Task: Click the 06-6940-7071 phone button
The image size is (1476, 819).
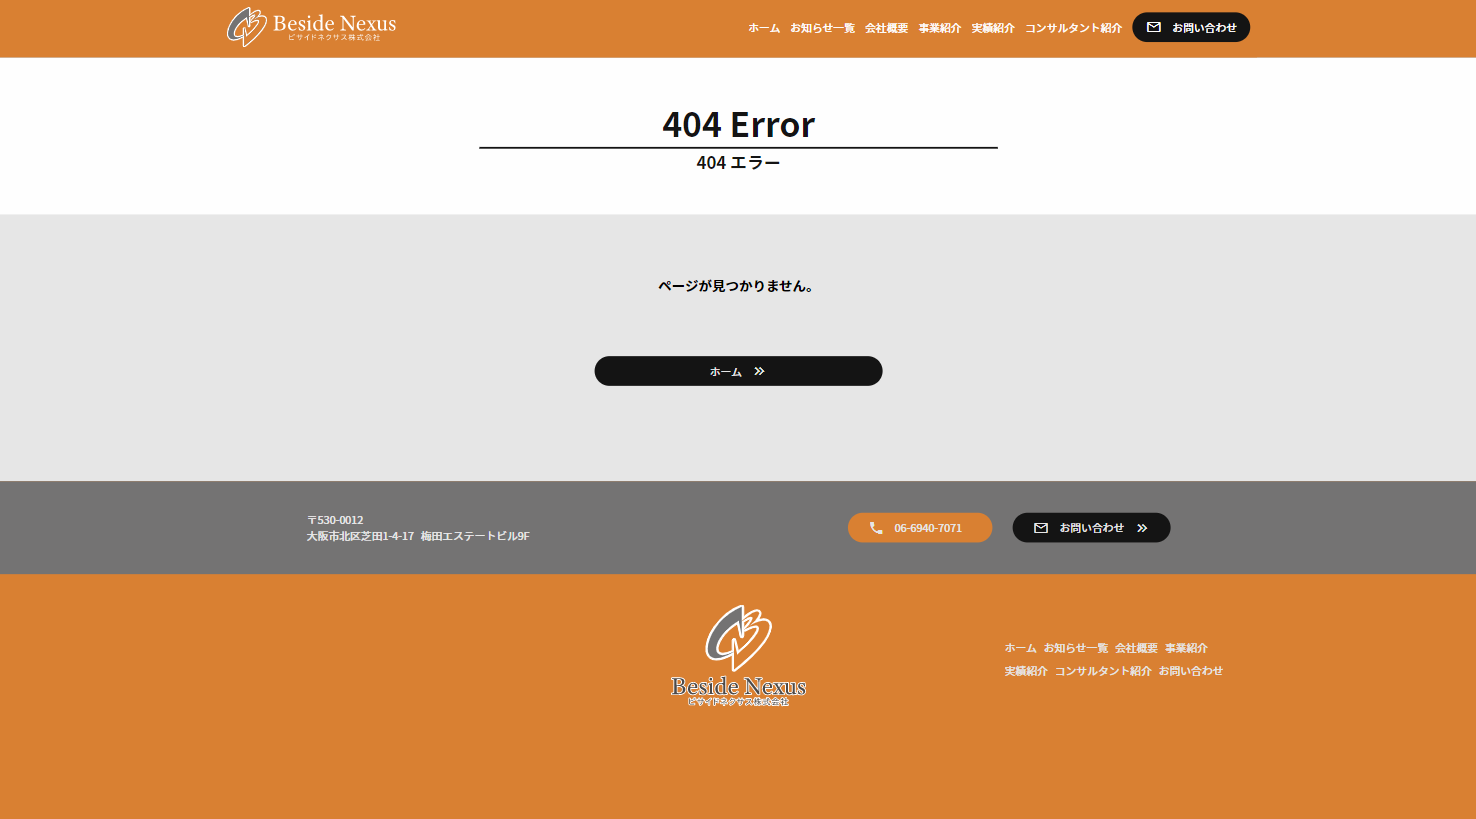Action: pos(920,527)
